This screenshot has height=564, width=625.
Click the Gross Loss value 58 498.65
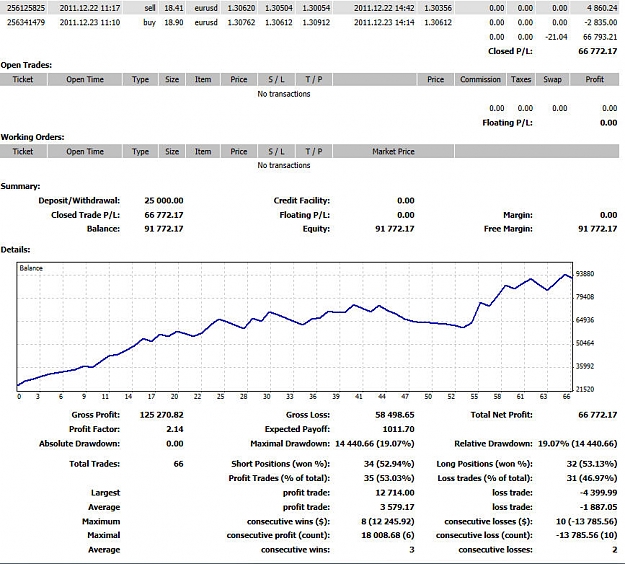(x=395, y=415)
